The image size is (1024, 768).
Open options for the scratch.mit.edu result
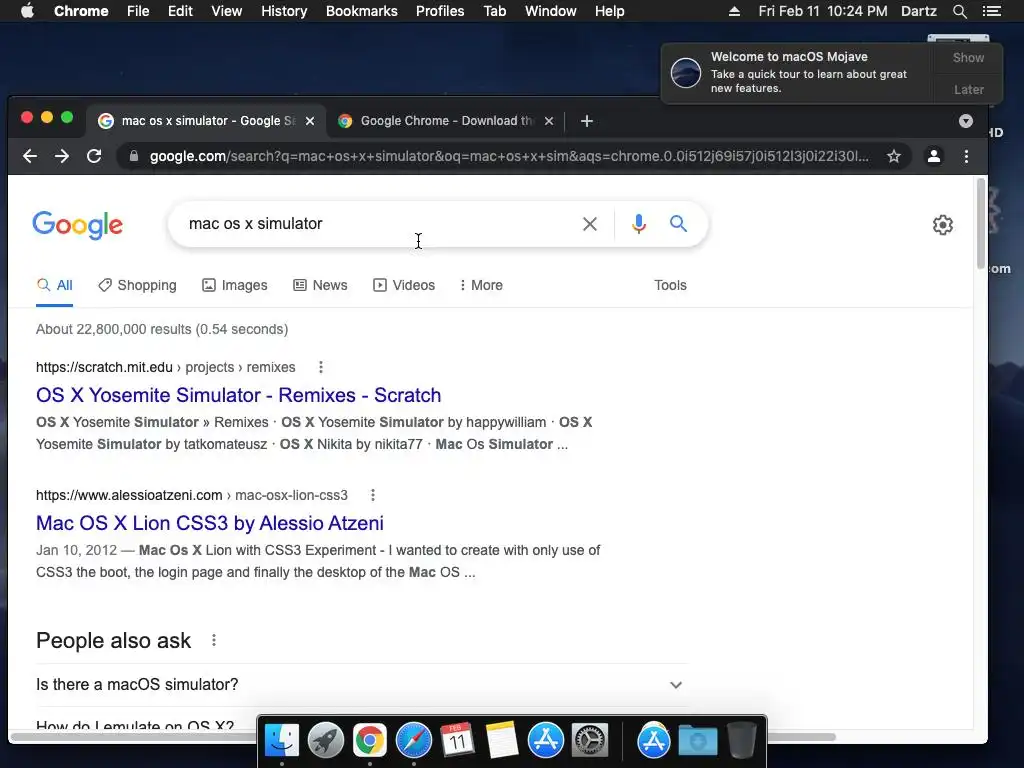click(321, 367)
